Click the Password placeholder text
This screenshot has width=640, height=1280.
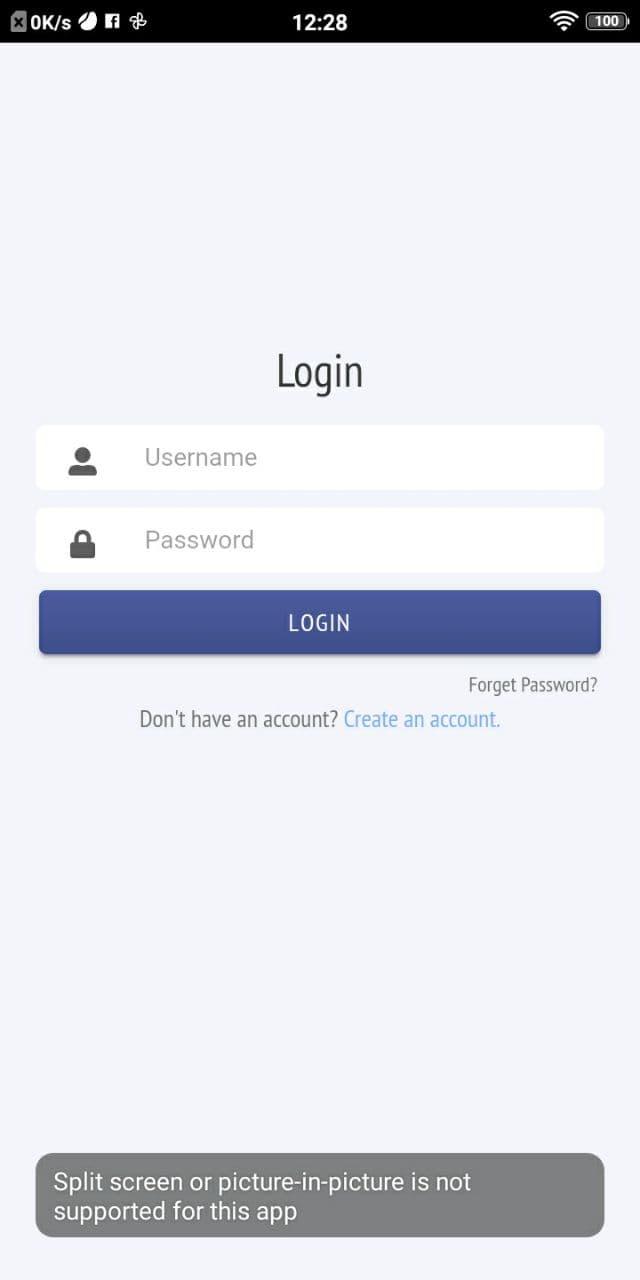tap(199, 540)
